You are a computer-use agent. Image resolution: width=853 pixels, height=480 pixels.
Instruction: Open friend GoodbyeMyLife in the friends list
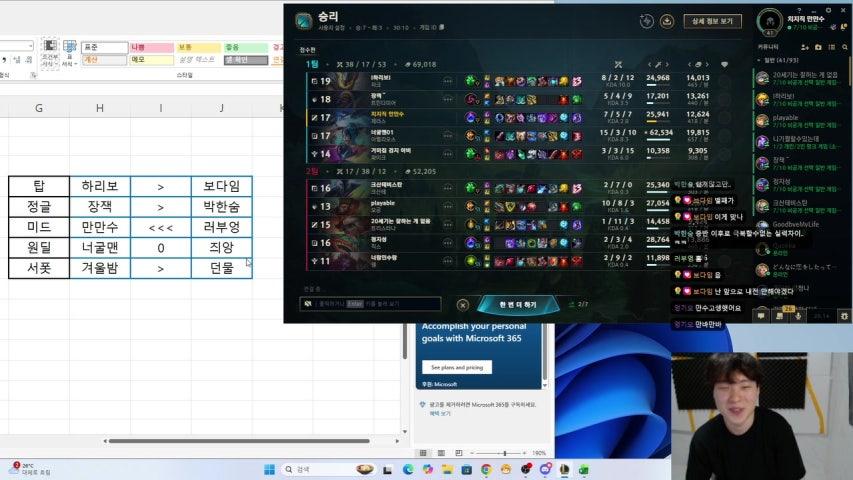(800, 227)
